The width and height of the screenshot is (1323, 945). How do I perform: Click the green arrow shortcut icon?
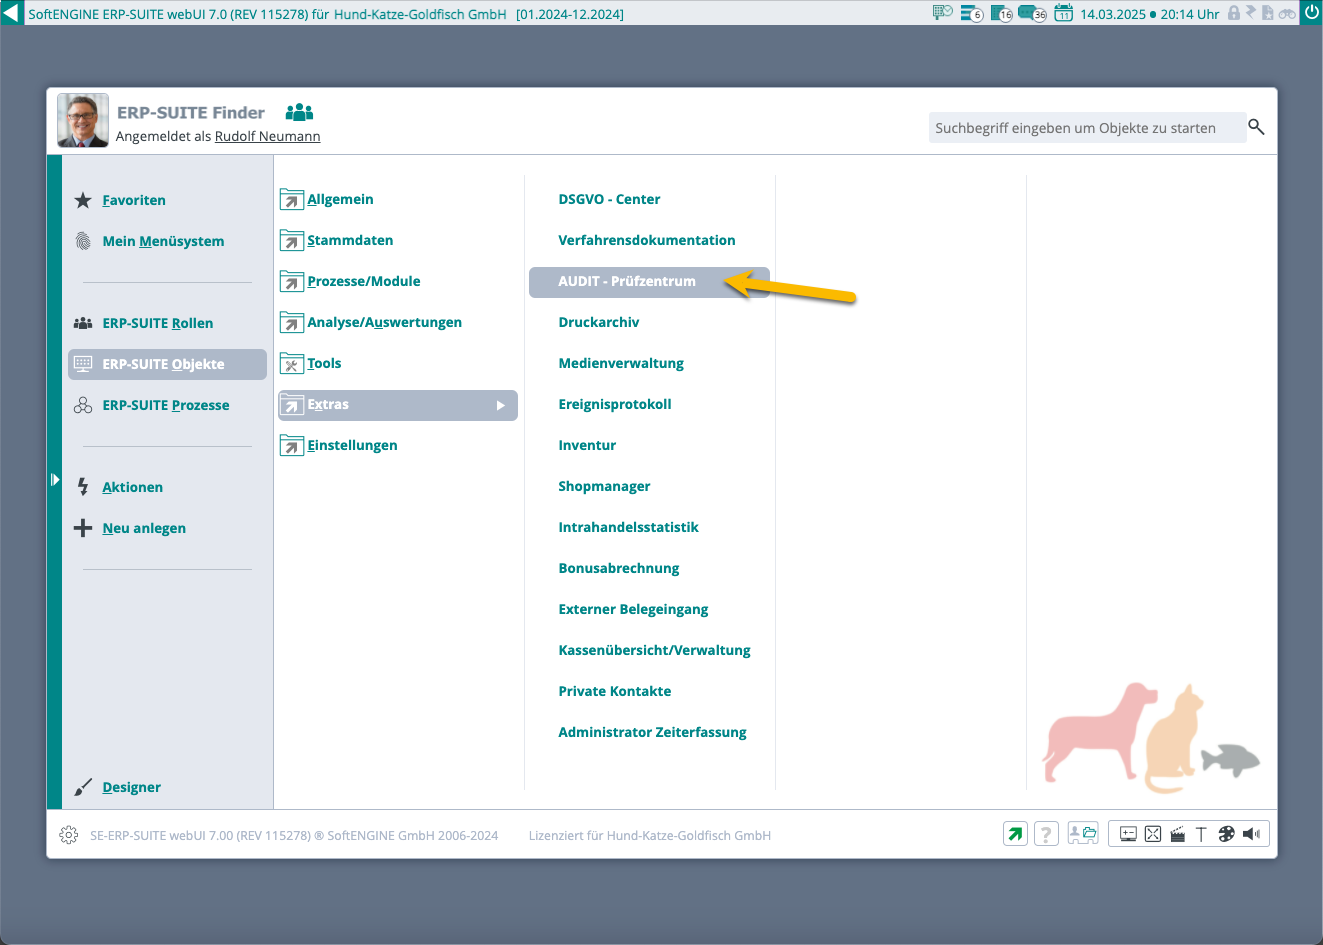(1015, 834)
